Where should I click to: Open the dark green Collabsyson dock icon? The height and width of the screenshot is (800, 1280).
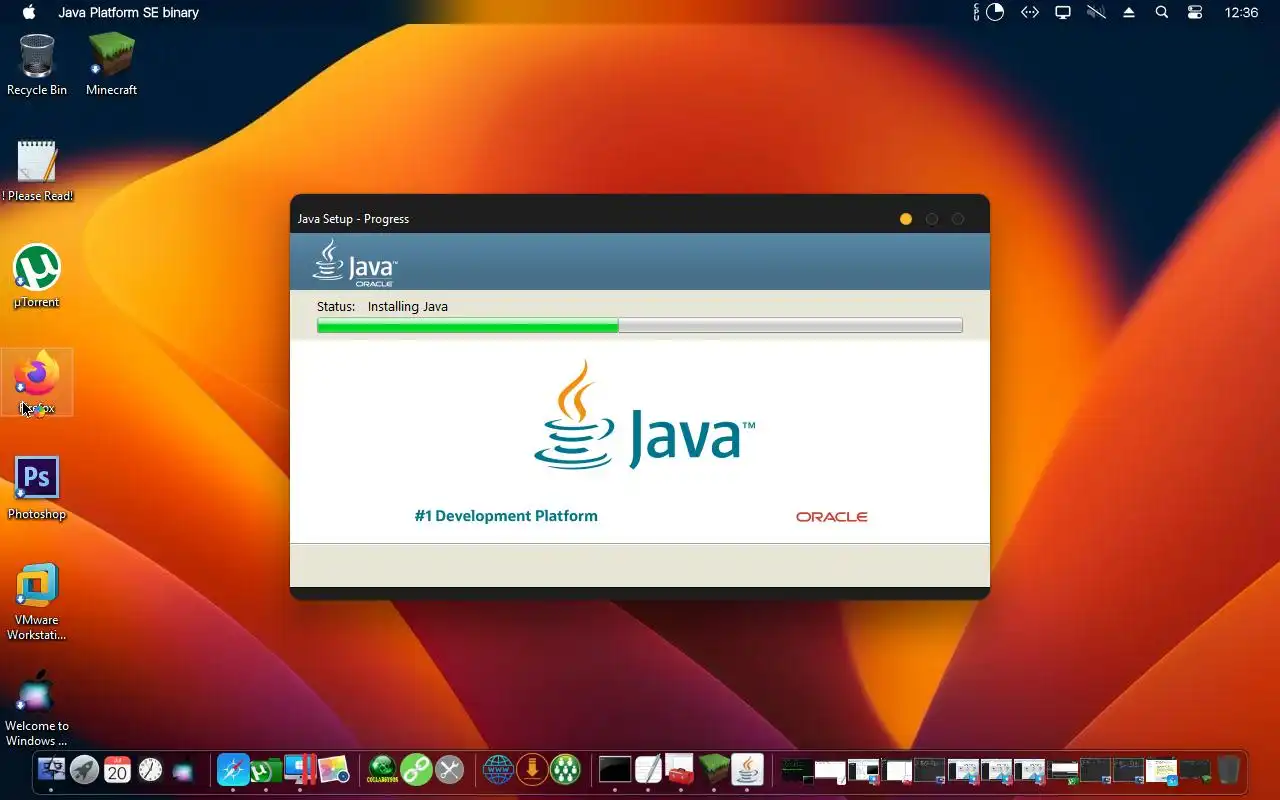382,769
